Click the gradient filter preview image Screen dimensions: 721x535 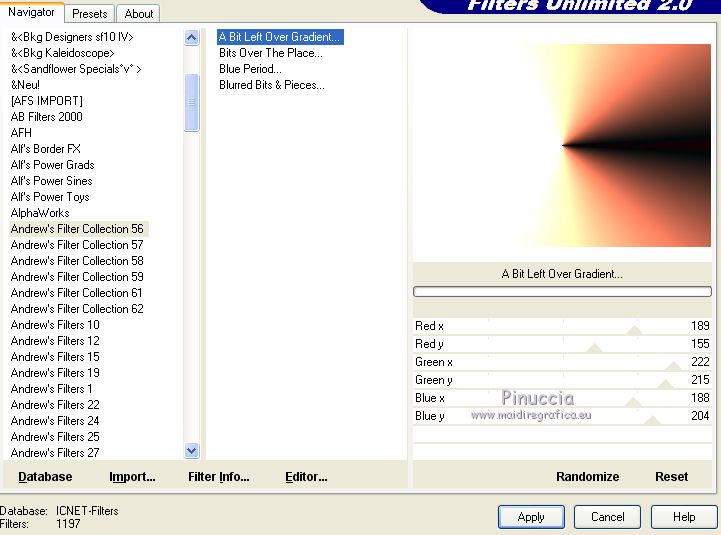(x=562, y=145)
